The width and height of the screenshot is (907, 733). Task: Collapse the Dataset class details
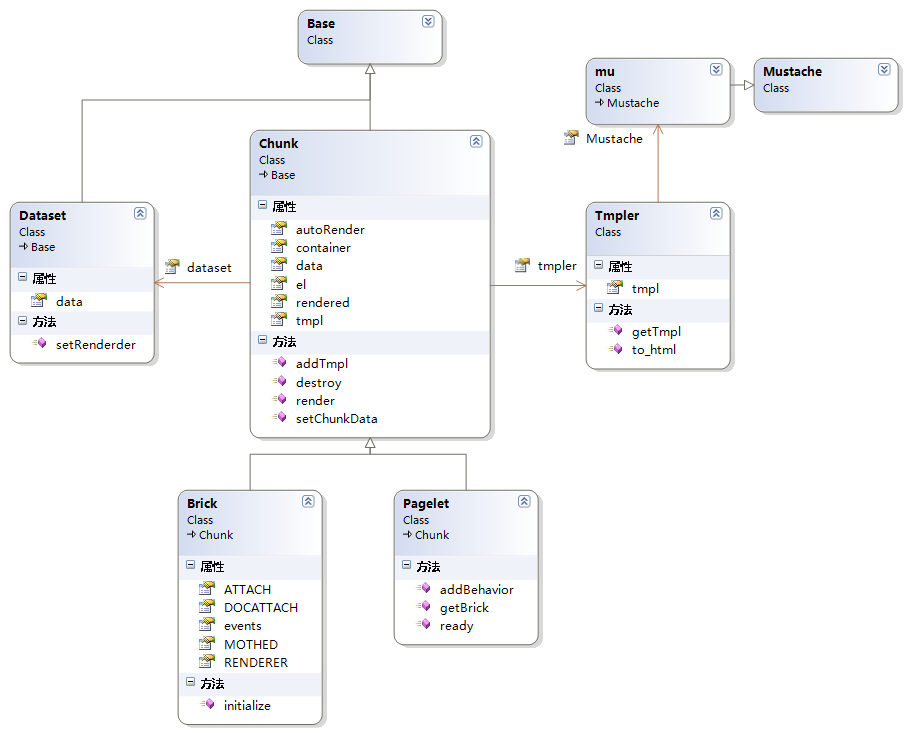coord(140,213)
